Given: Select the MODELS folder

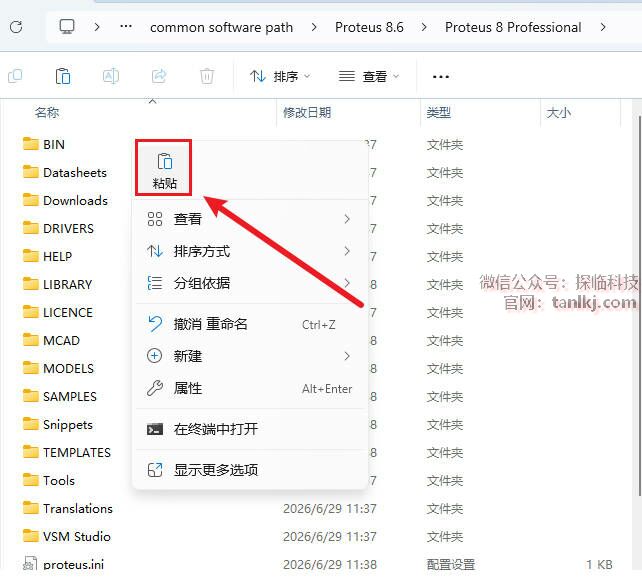Looking at the screenshot, I should (x=58, y=368).
